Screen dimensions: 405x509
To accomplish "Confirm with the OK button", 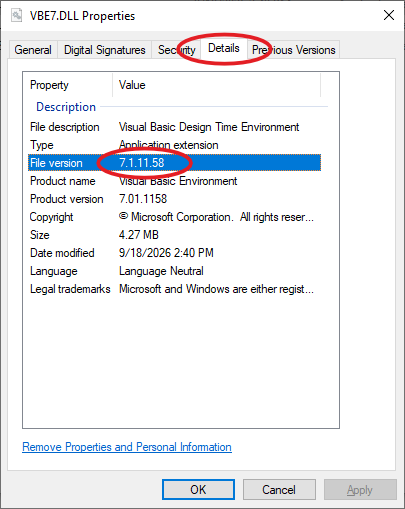I will 198,490.
